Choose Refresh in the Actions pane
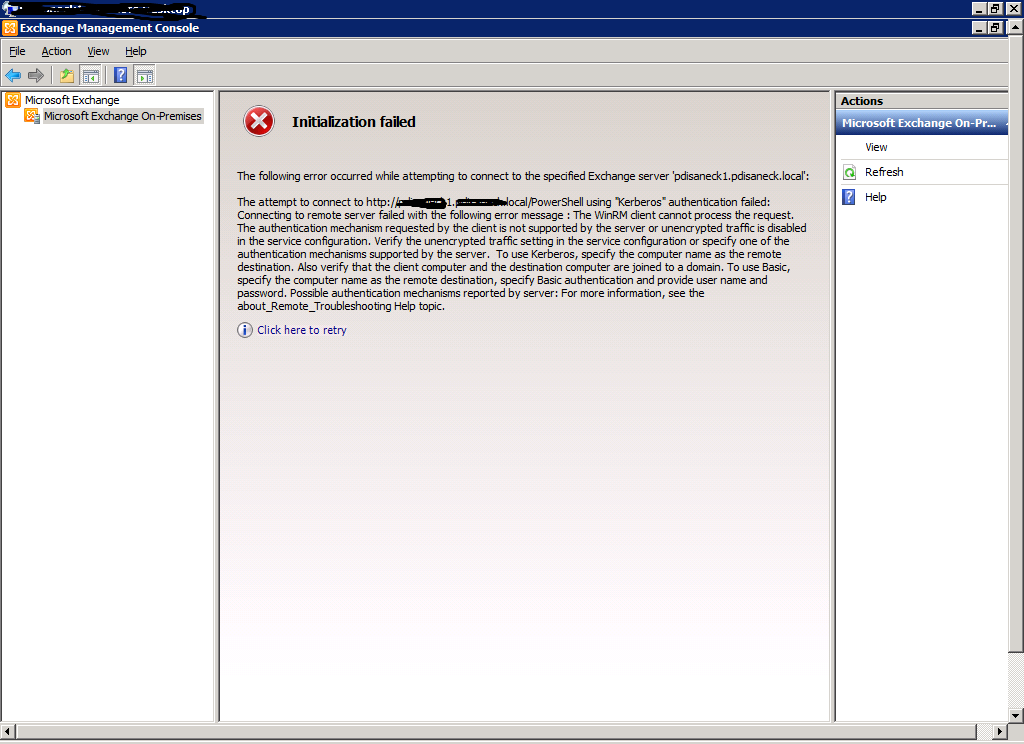 point(884,172)
